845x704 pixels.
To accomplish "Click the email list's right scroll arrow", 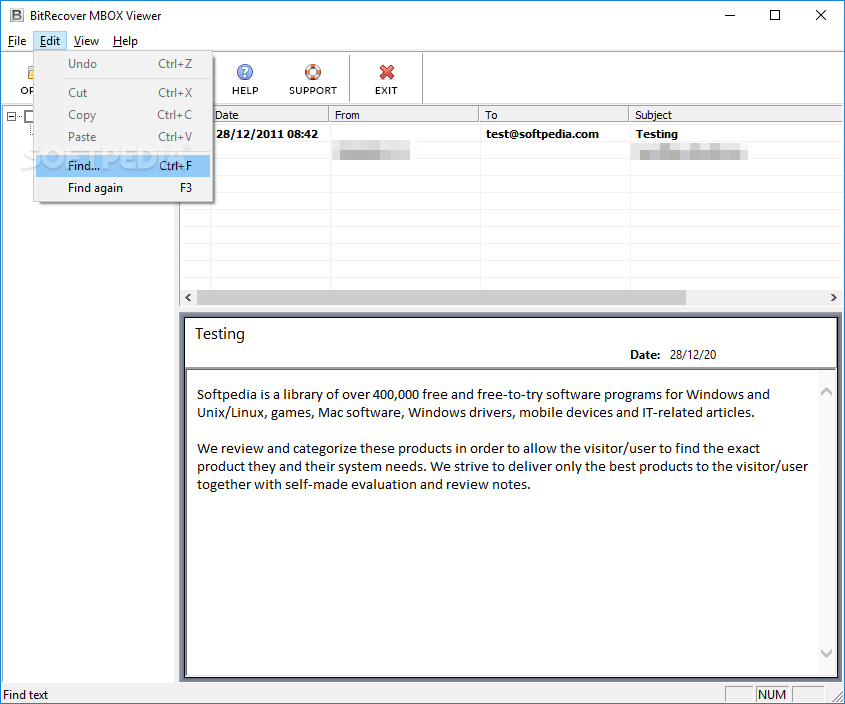I will 834,298.
